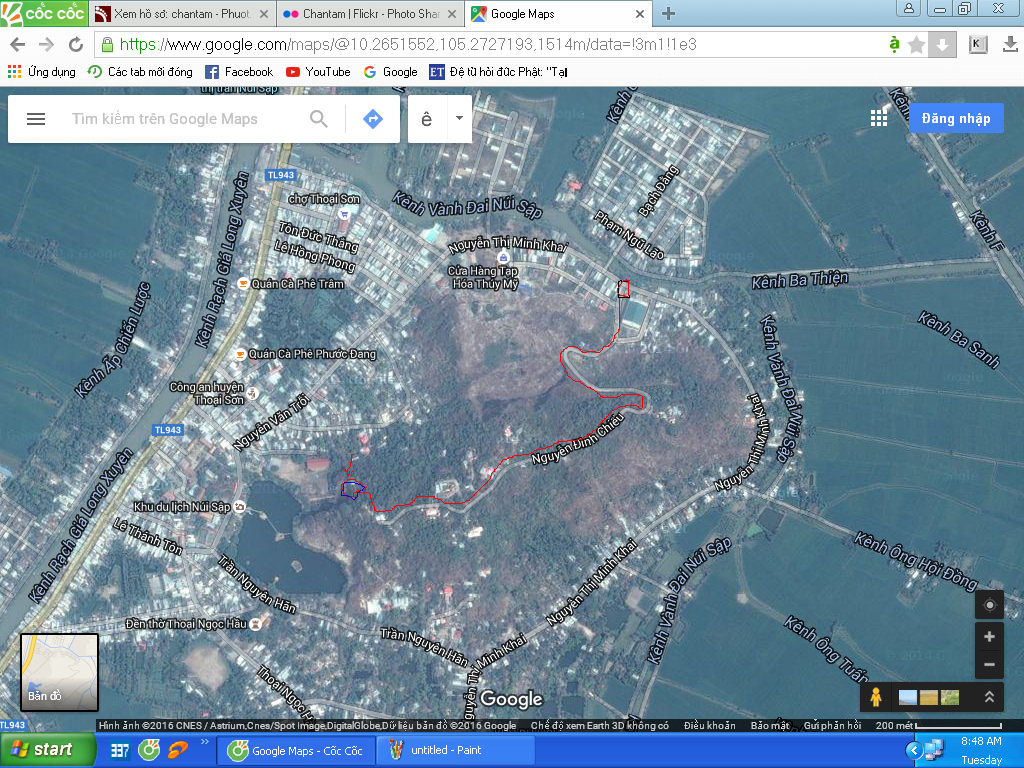Zoom in the map with plus

(x=989, y=637)
